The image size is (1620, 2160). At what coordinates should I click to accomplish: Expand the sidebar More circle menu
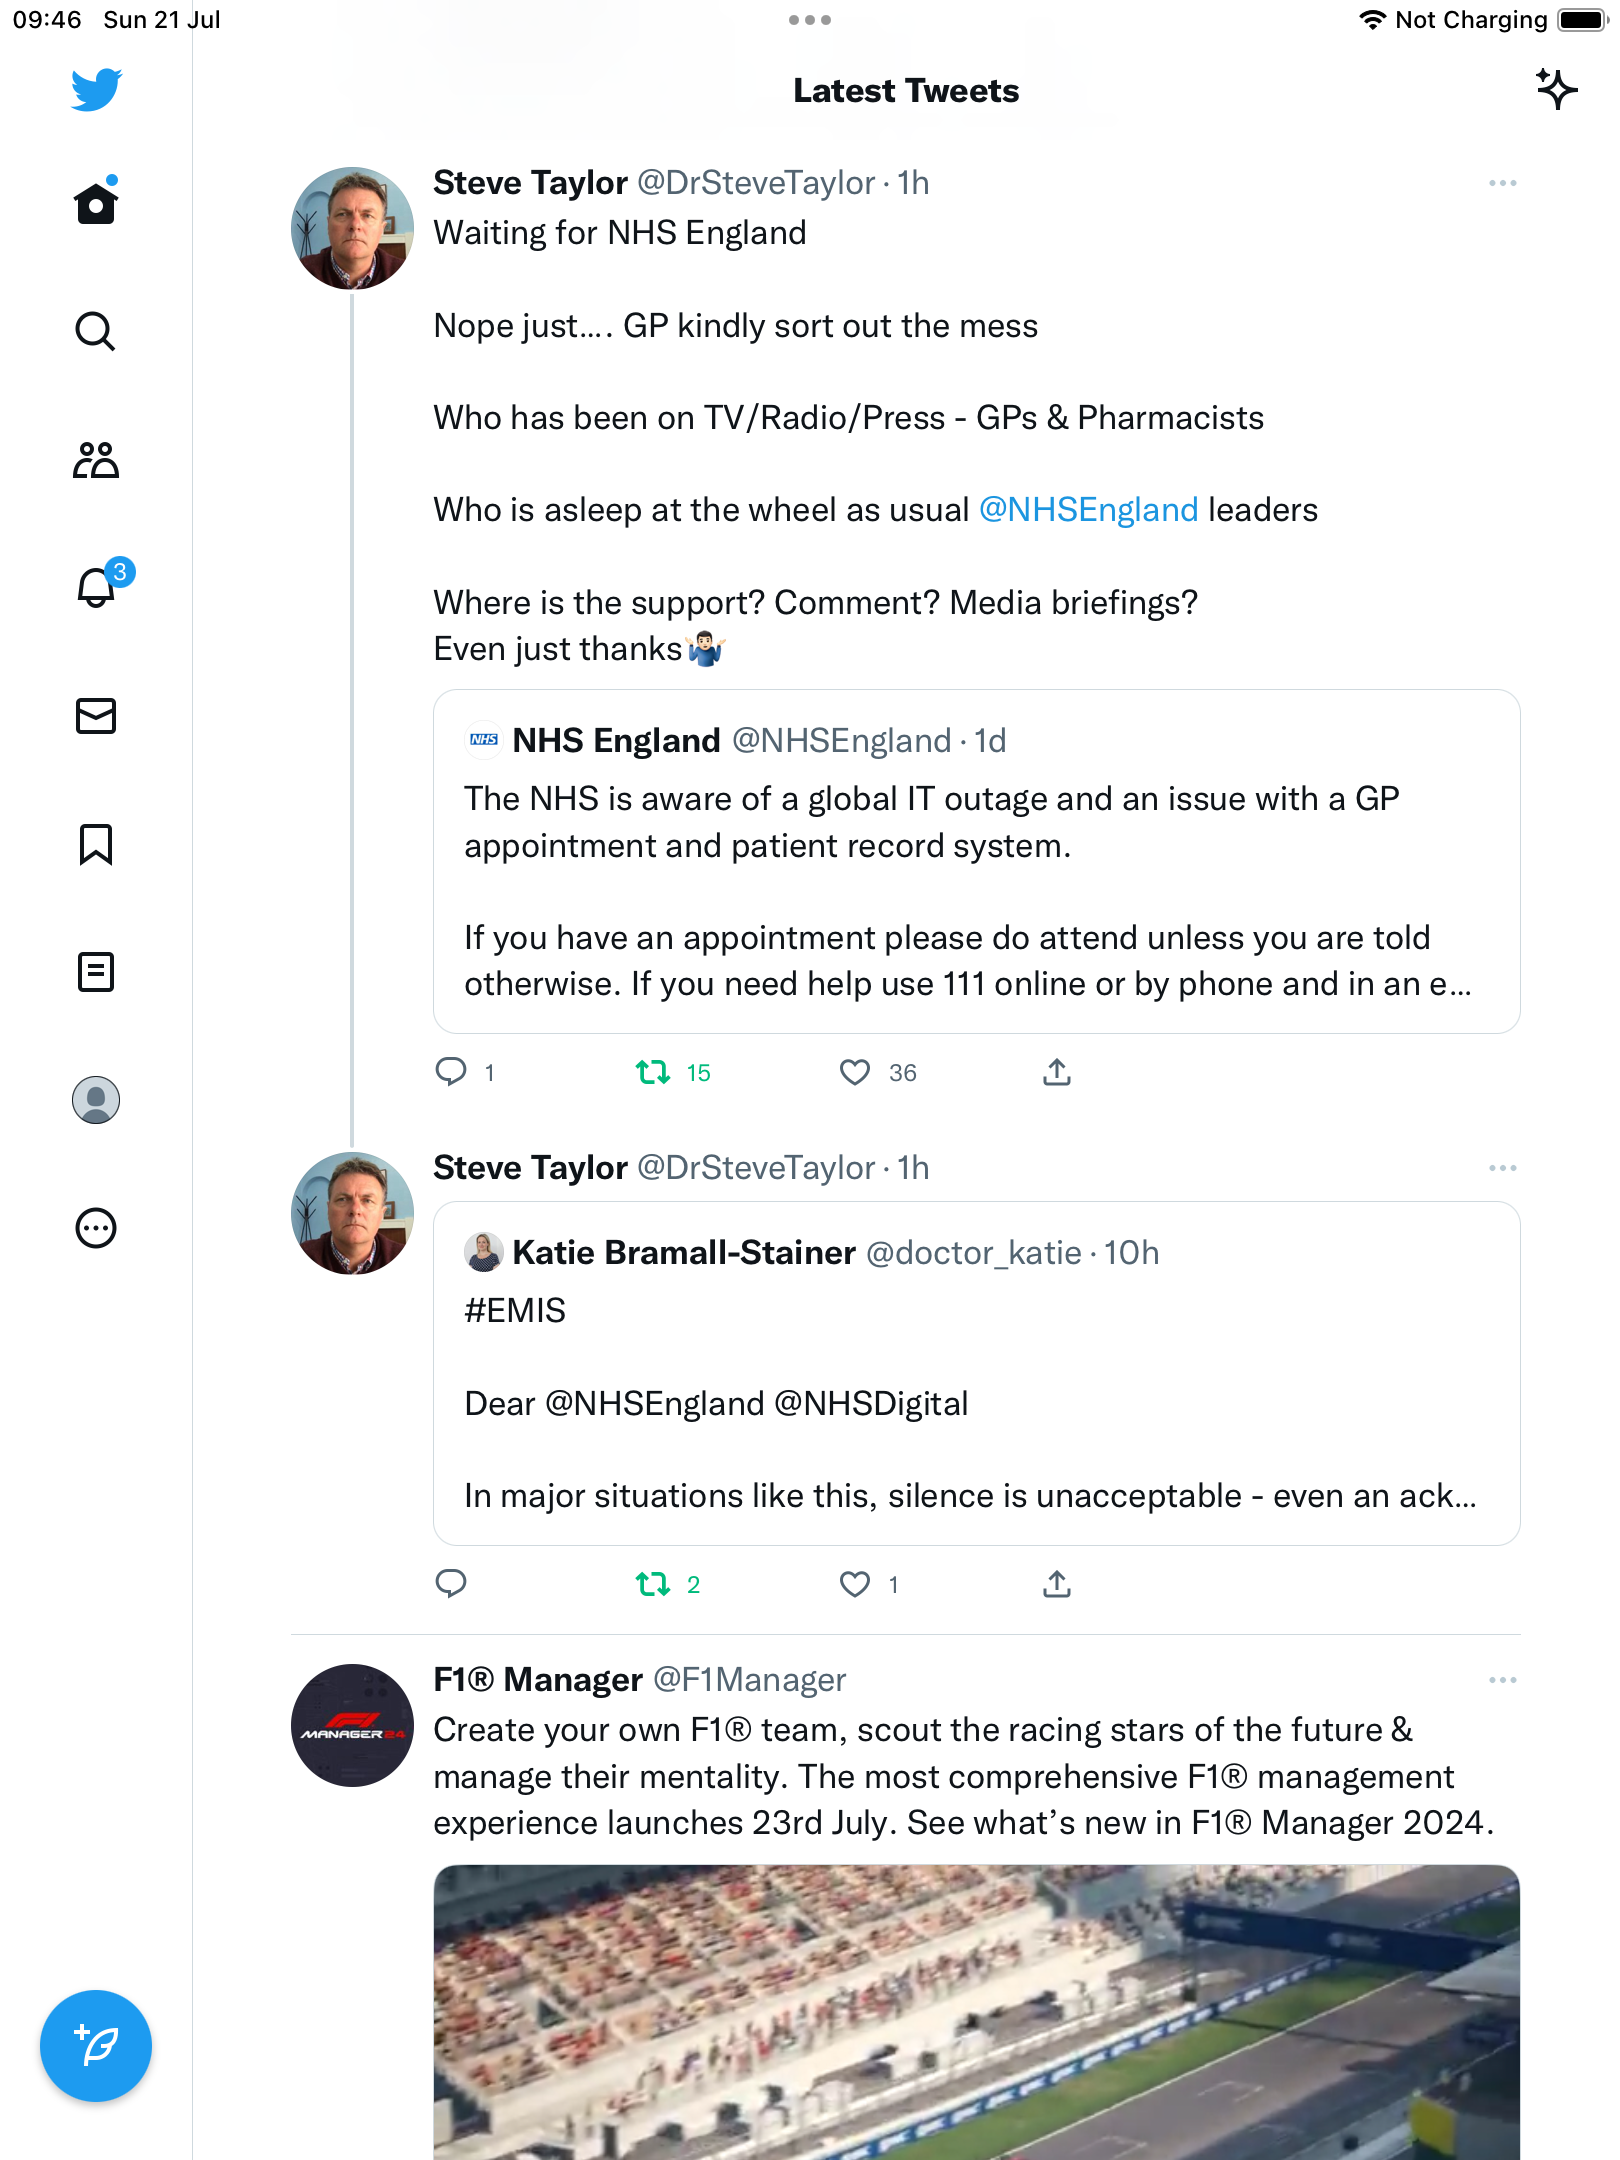(x=96, y=1228)
